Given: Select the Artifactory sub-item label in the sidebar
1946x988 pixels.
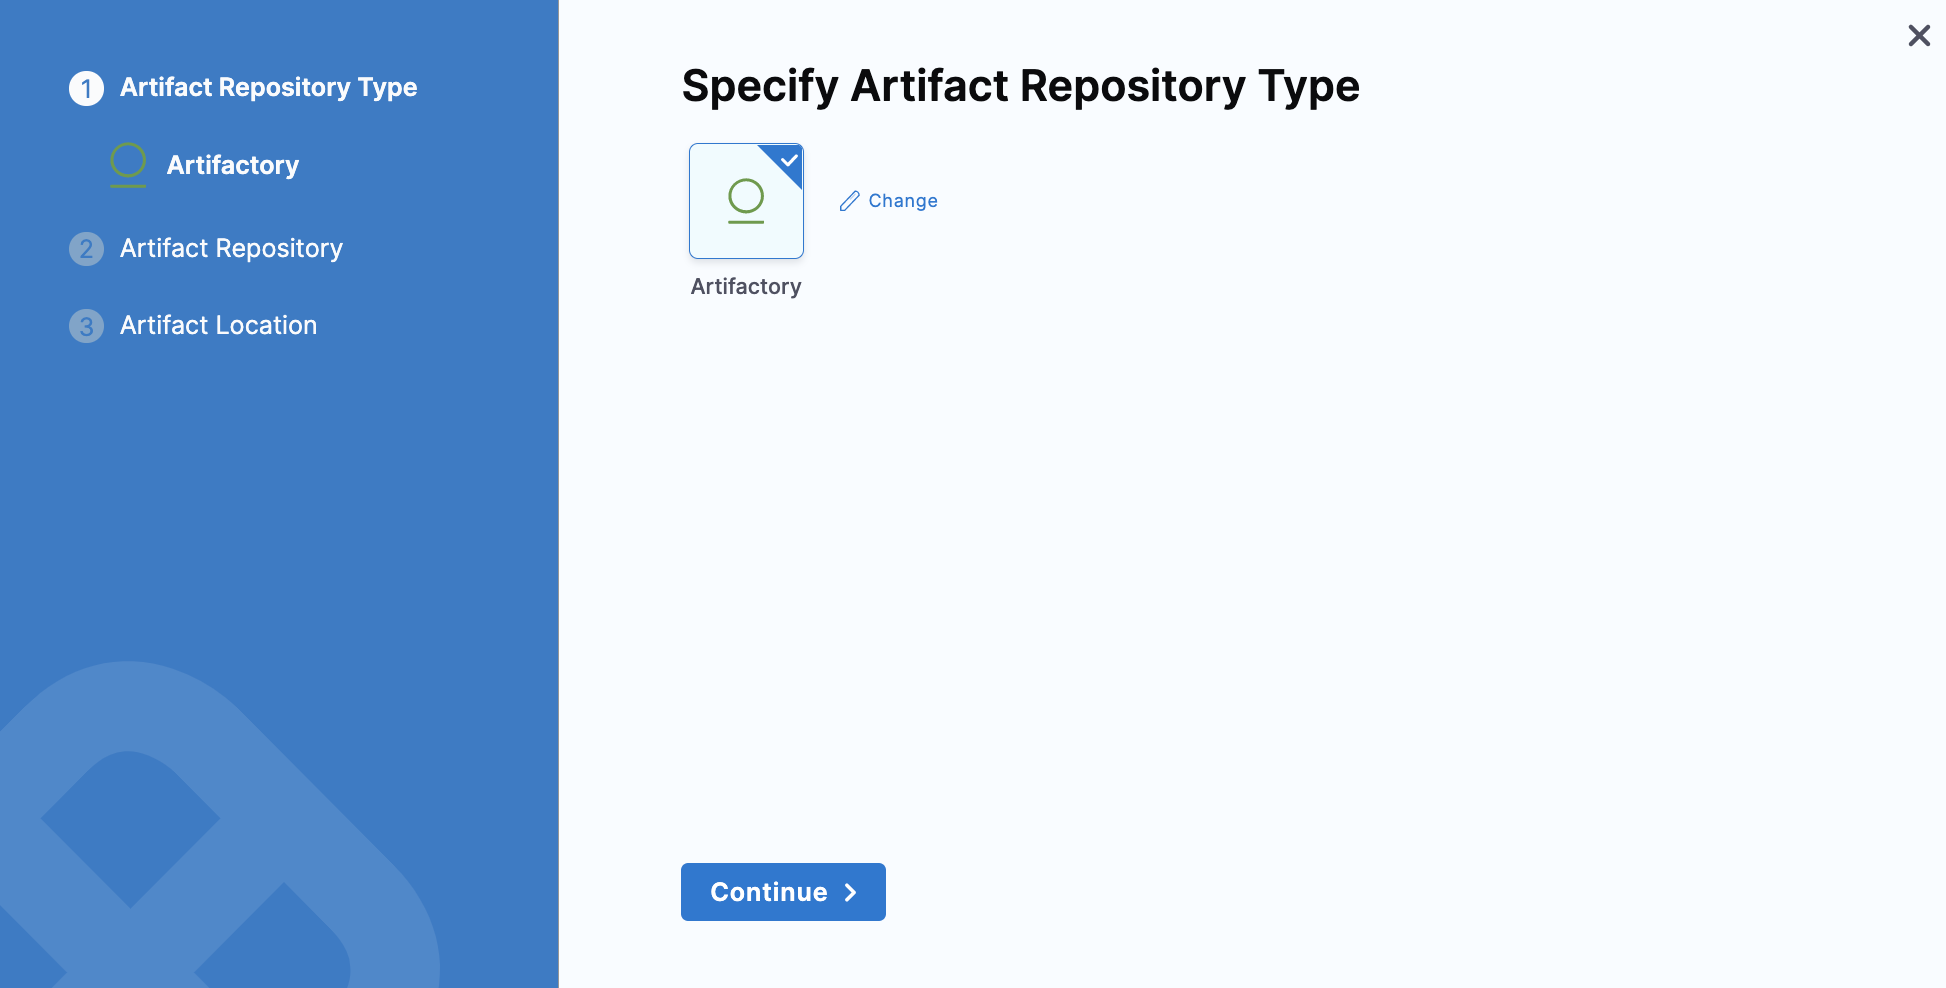Looking at the screenshot, I should coord(233,165).
